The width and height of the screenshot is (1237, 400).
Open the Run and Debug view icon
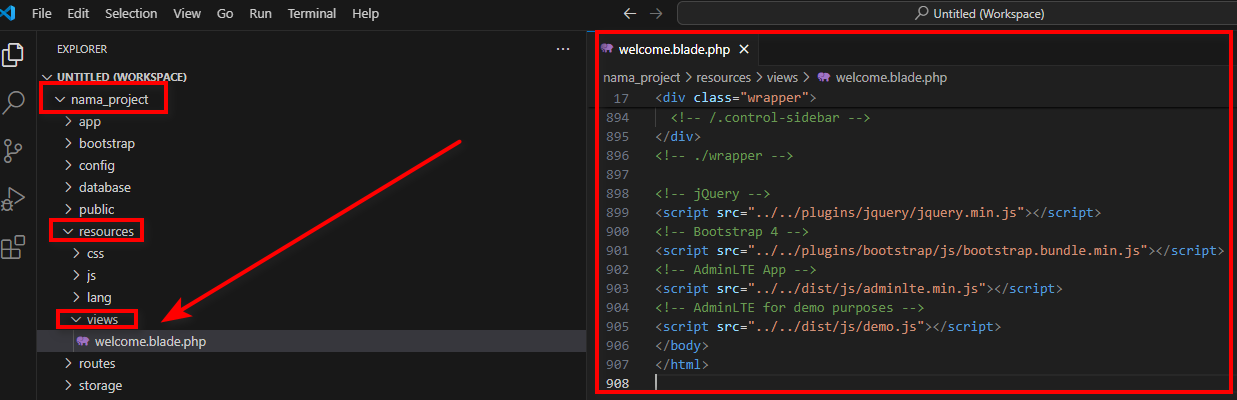(x=14, y=198)
